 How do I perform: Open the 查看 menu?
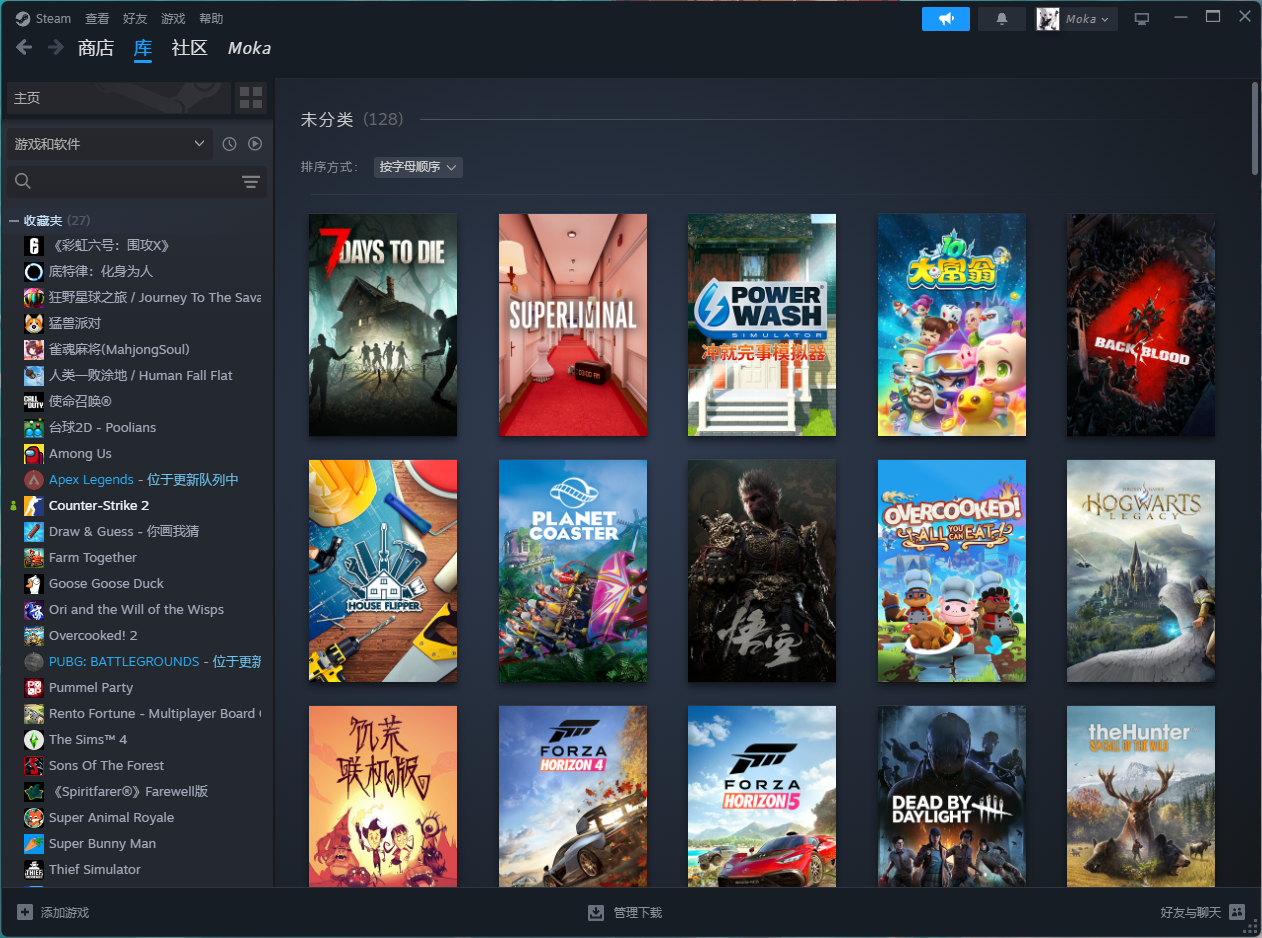click(97, 19)
